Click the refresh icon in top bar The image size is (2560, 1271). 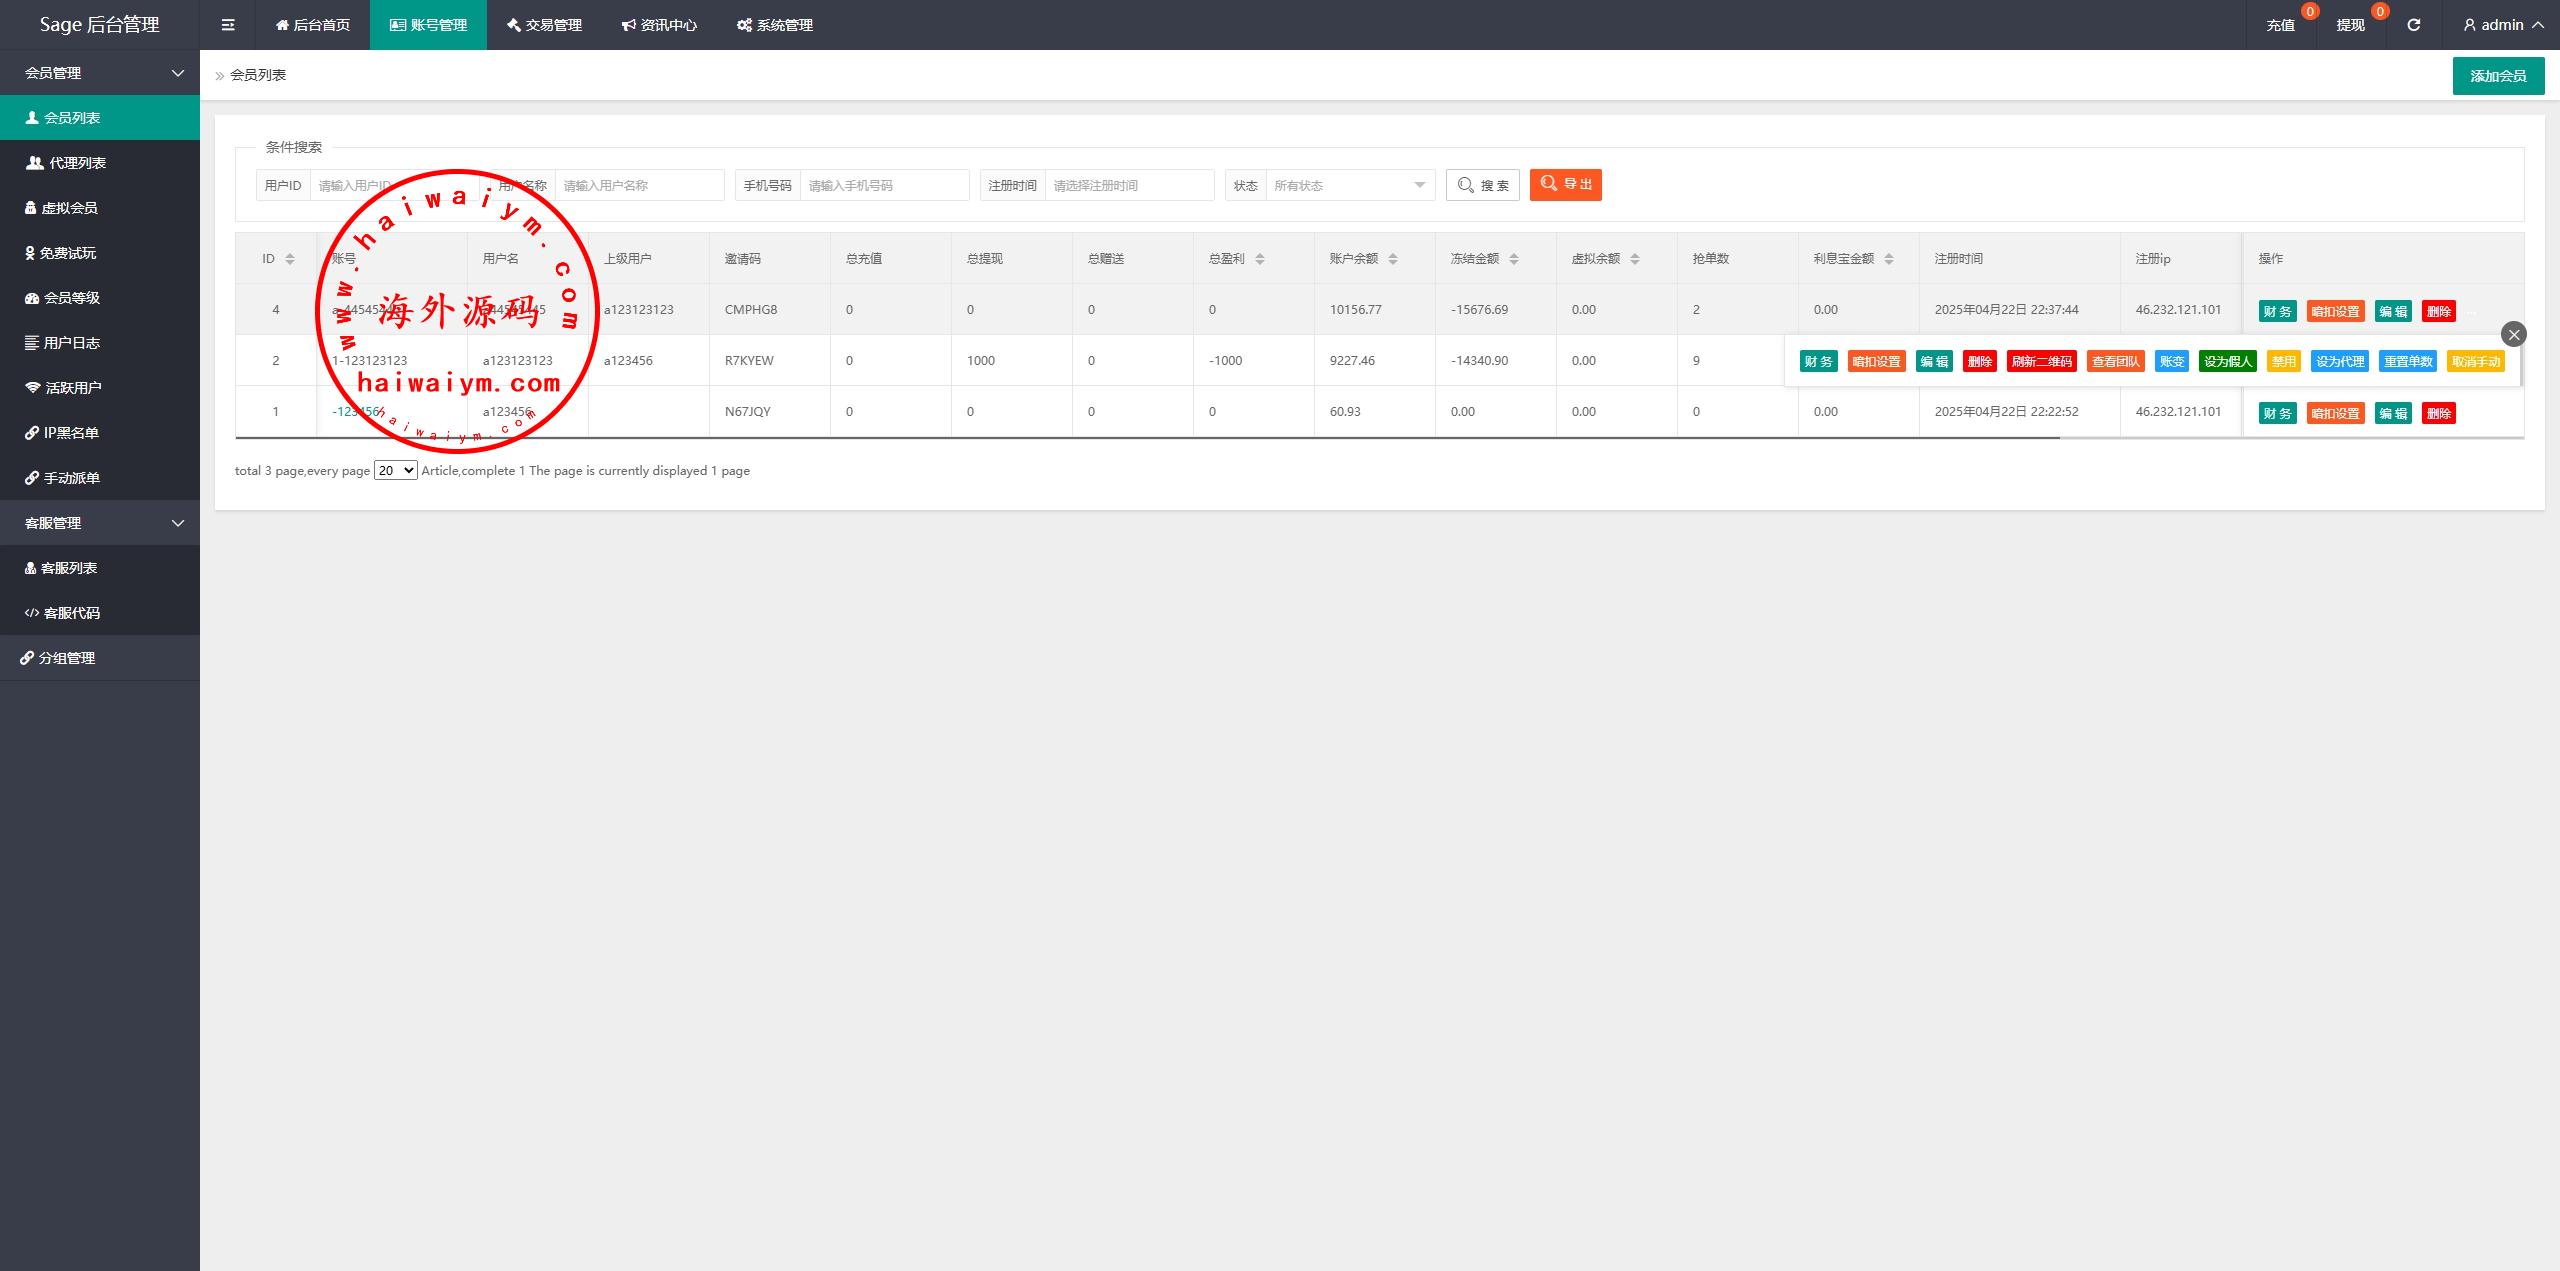click(2413, 25)
